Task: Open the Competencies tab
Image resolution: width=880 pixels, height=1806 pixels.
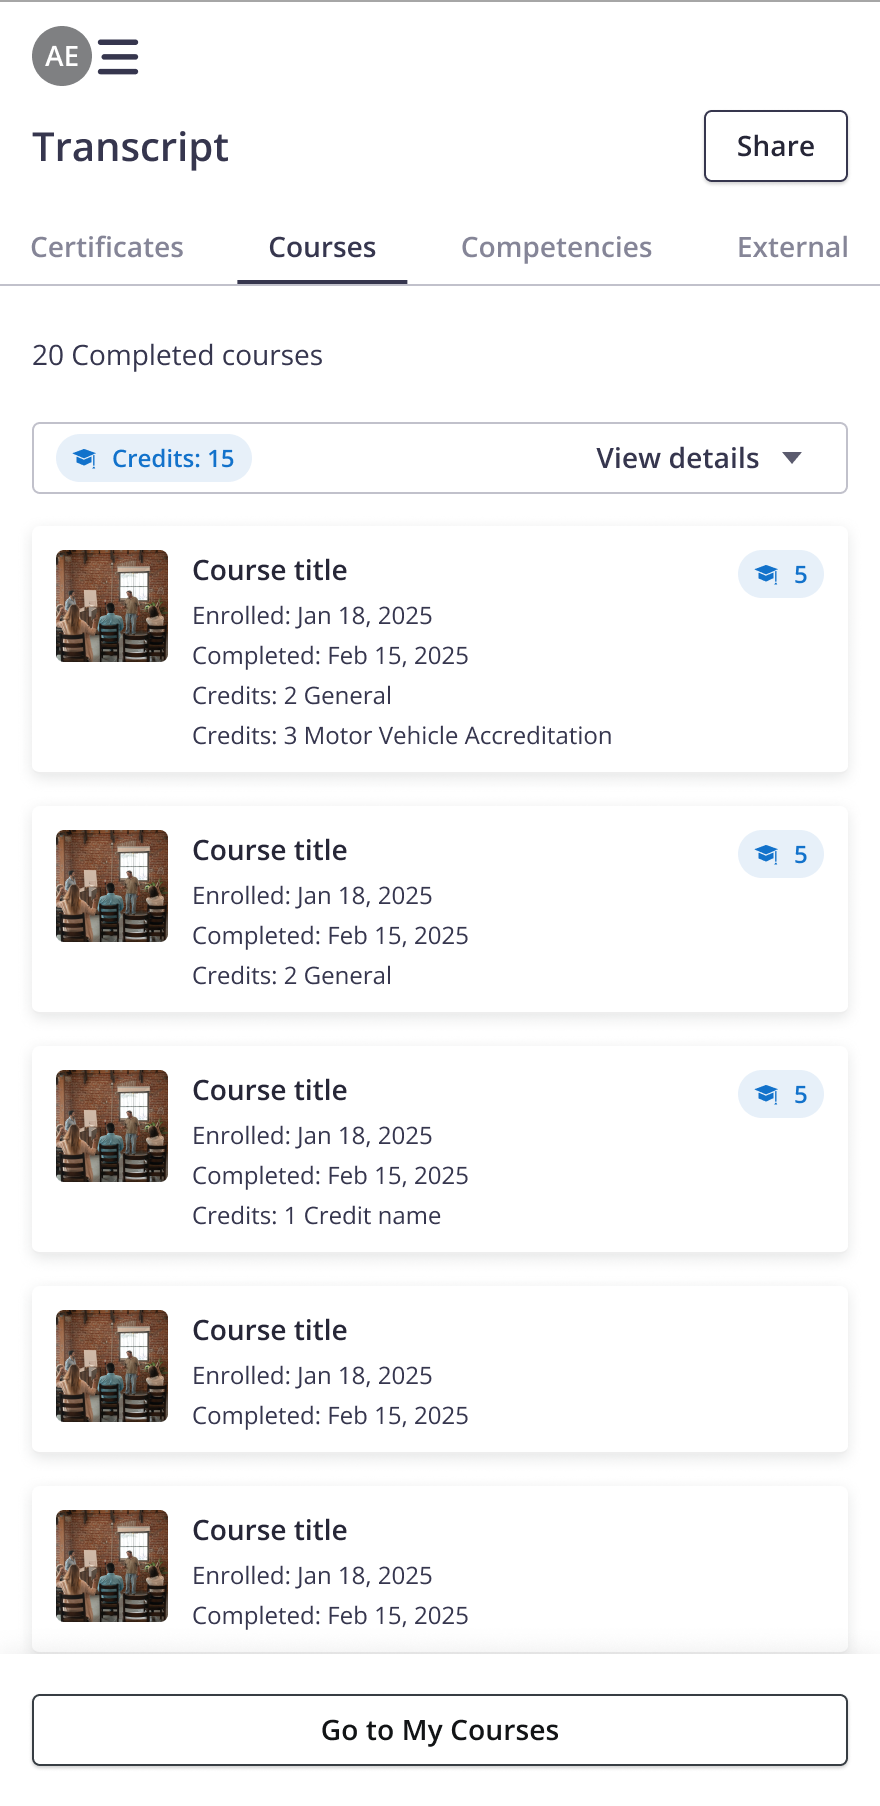Action: coord(556,248)
